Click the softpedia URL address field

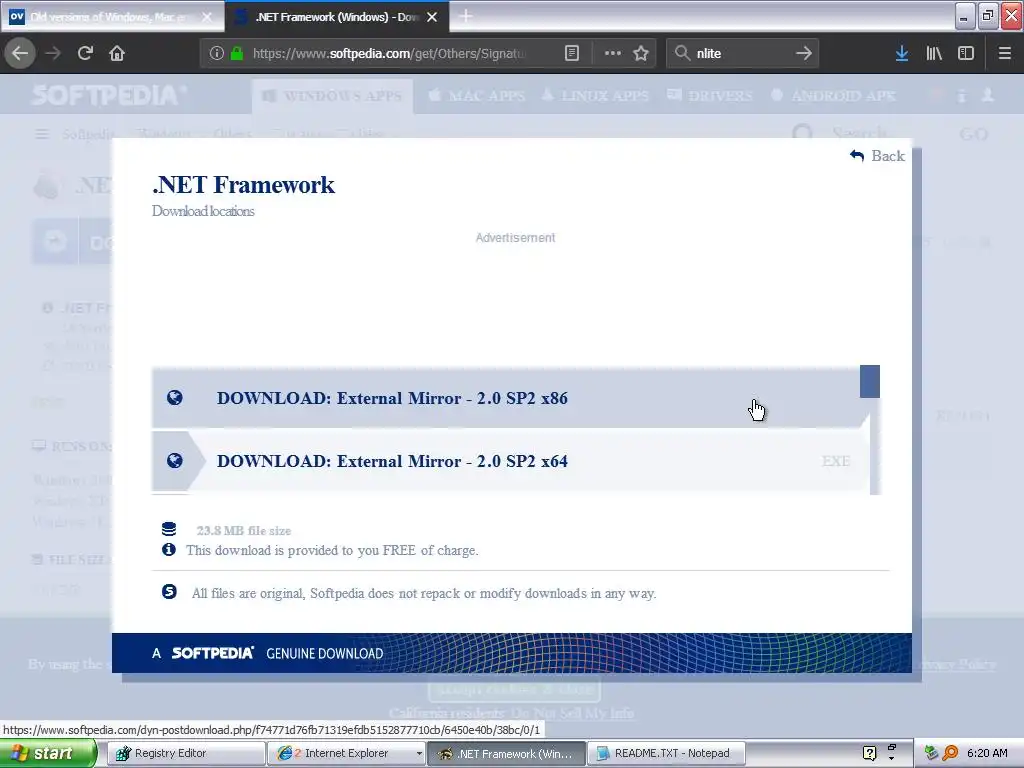(389, 54)
